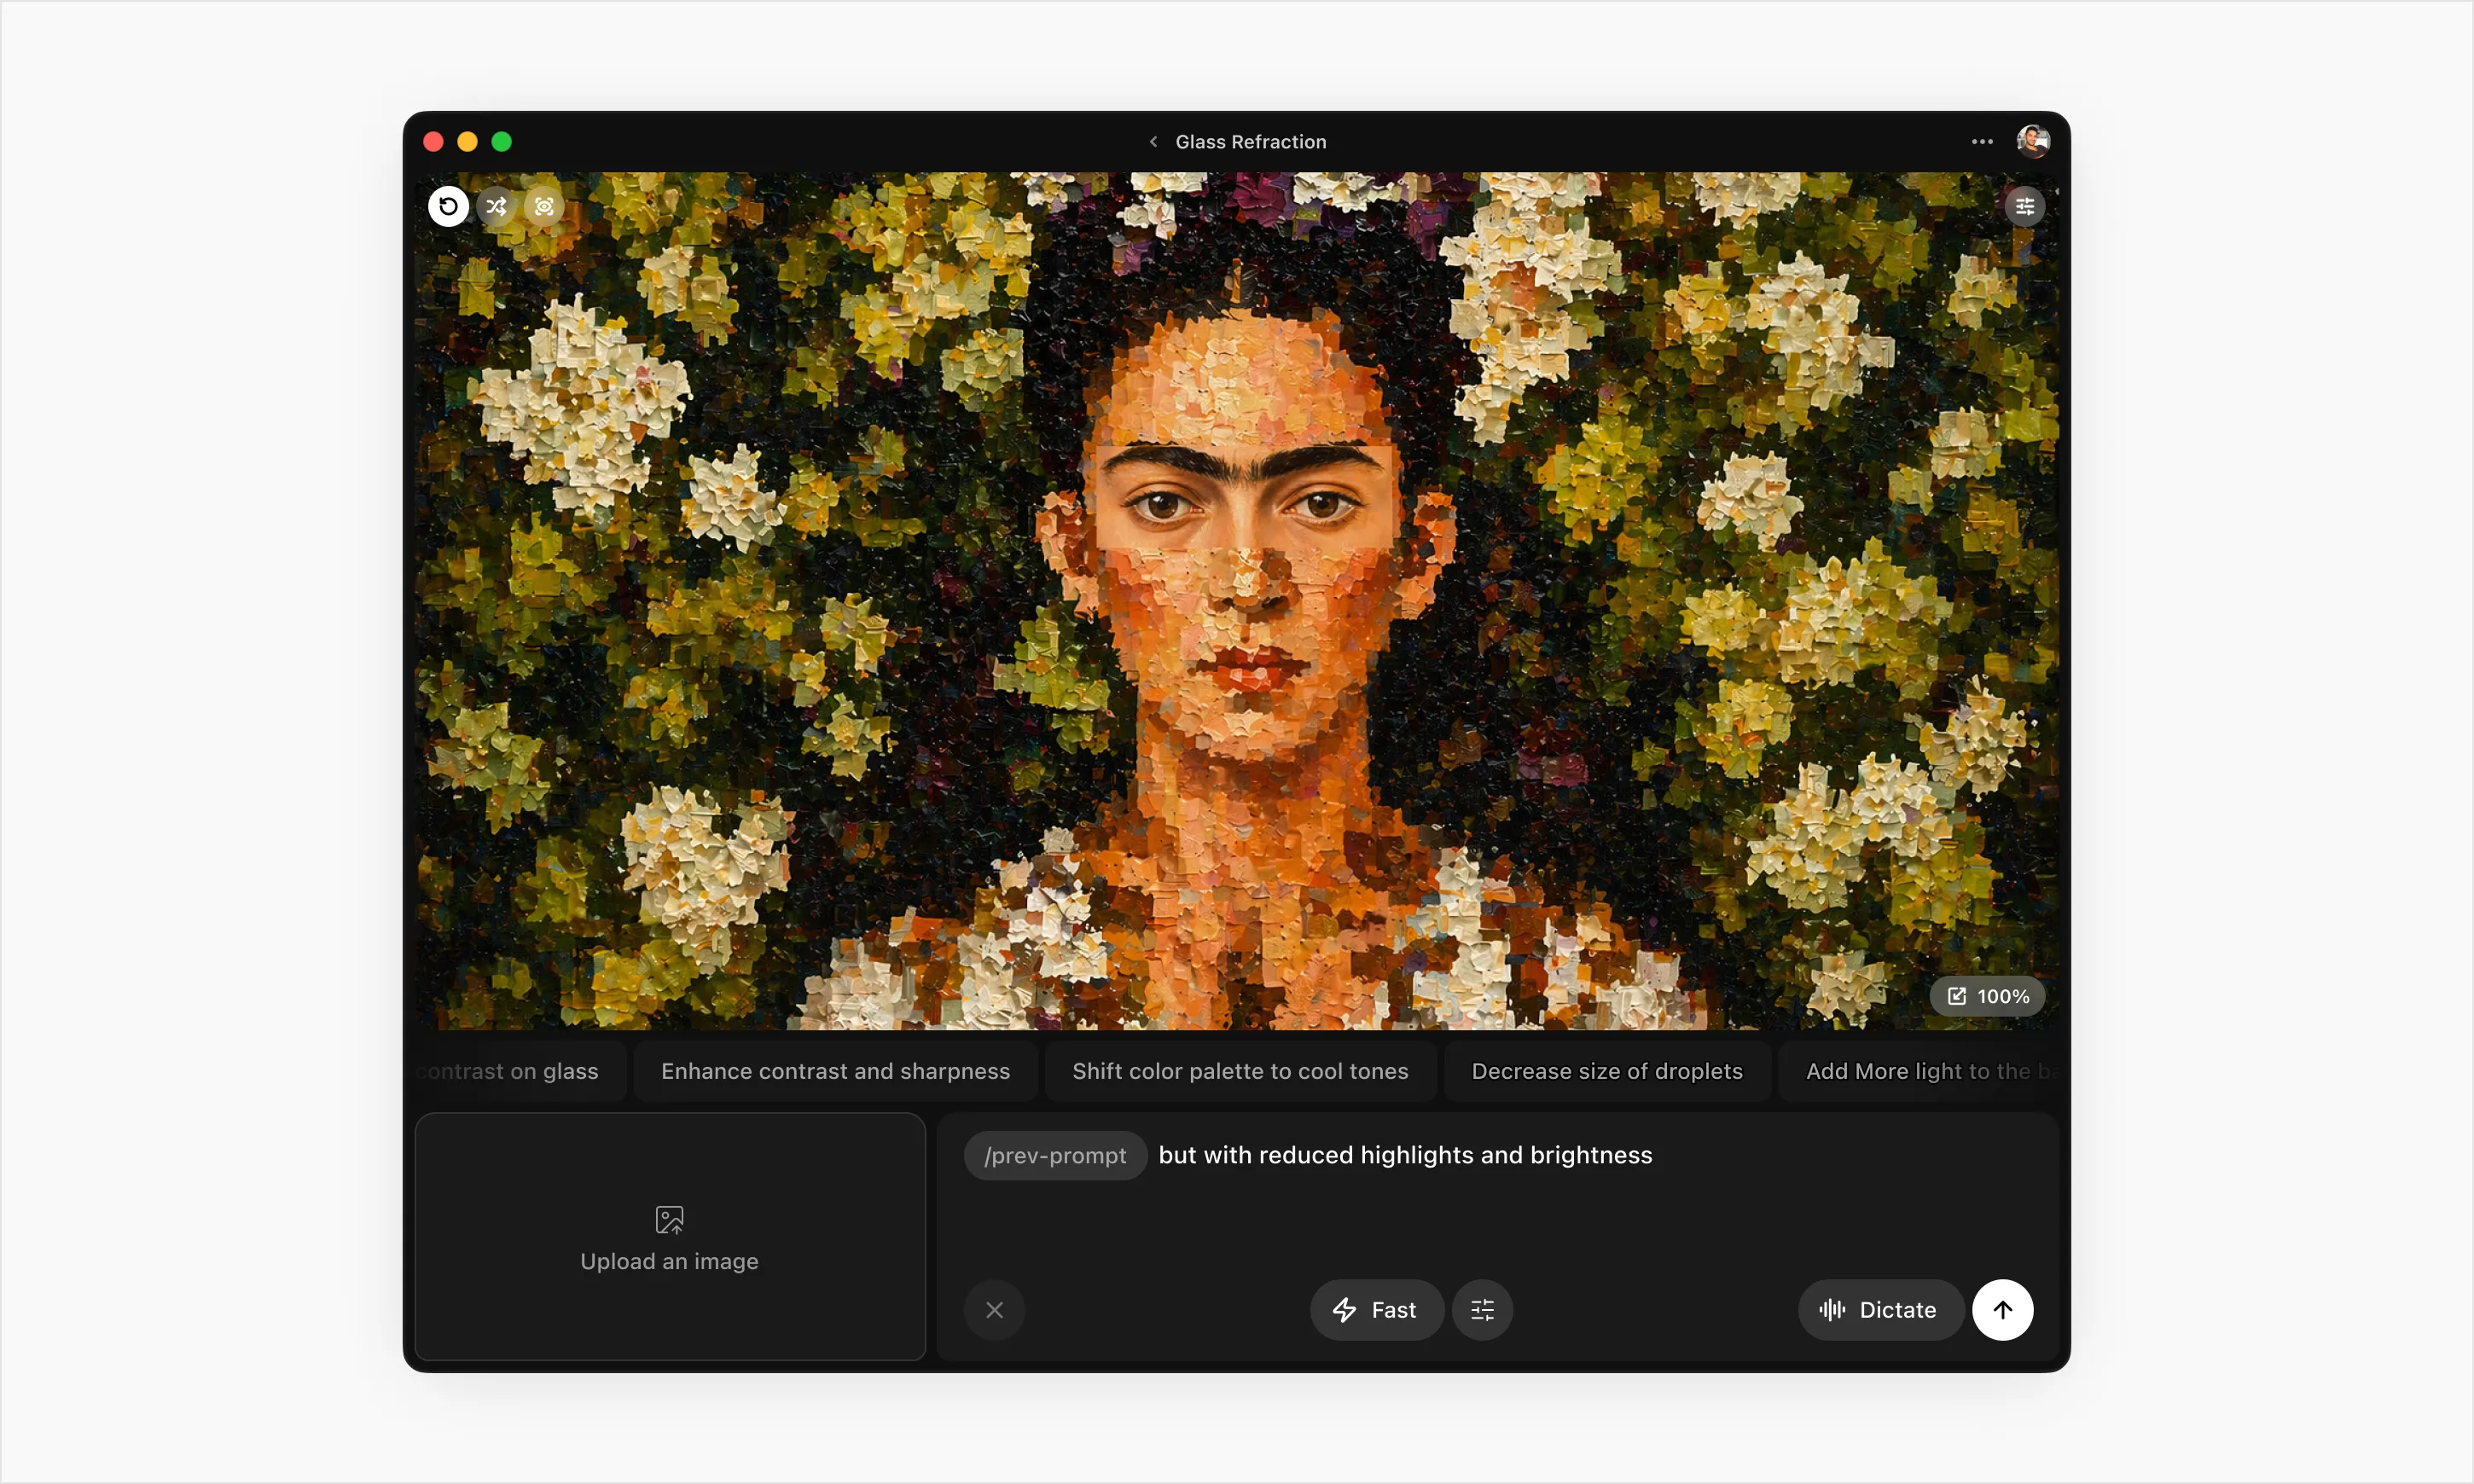Go back using the chevron beside Glass Refraction
Image resolution: width=2474 pixels, height=1484 pixels.
pos(1153,142)
